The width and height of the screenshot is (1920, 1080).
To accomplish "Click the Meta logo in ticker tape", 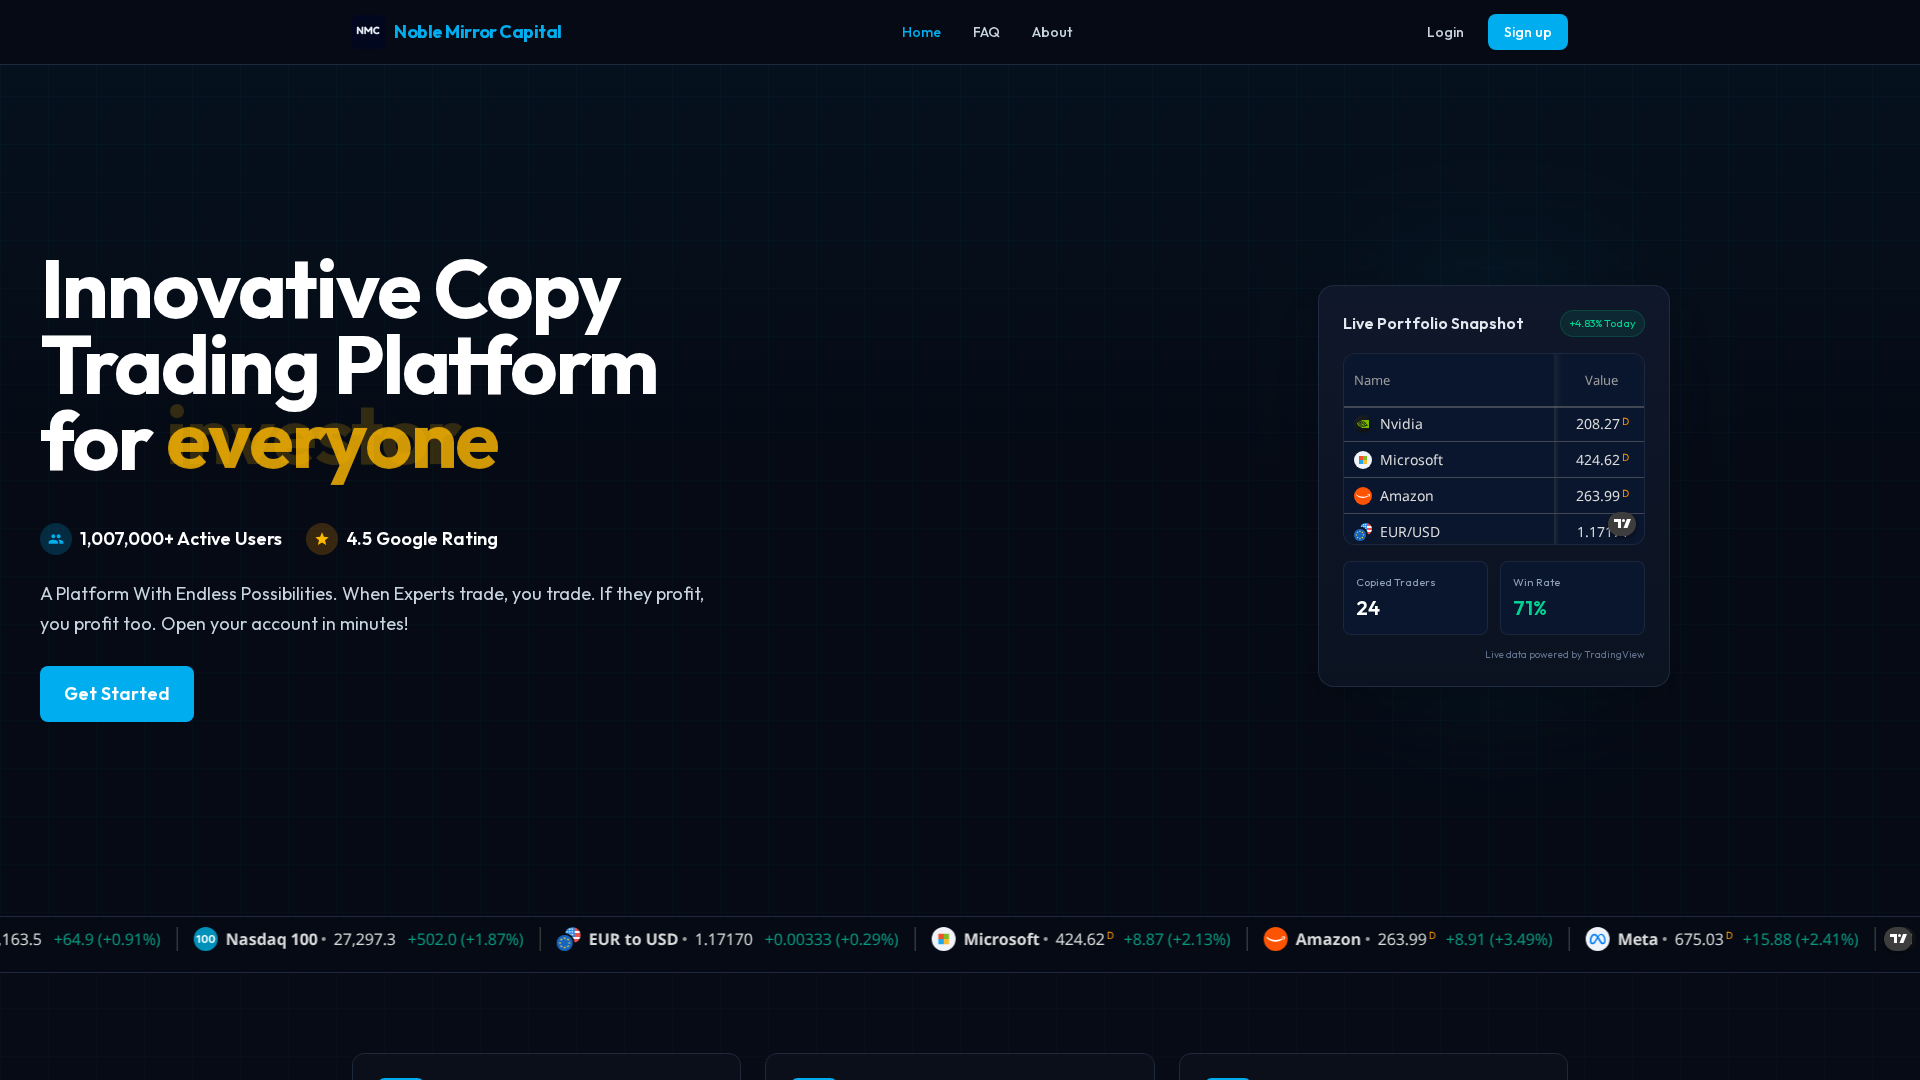I will (x=1598, y=939).
